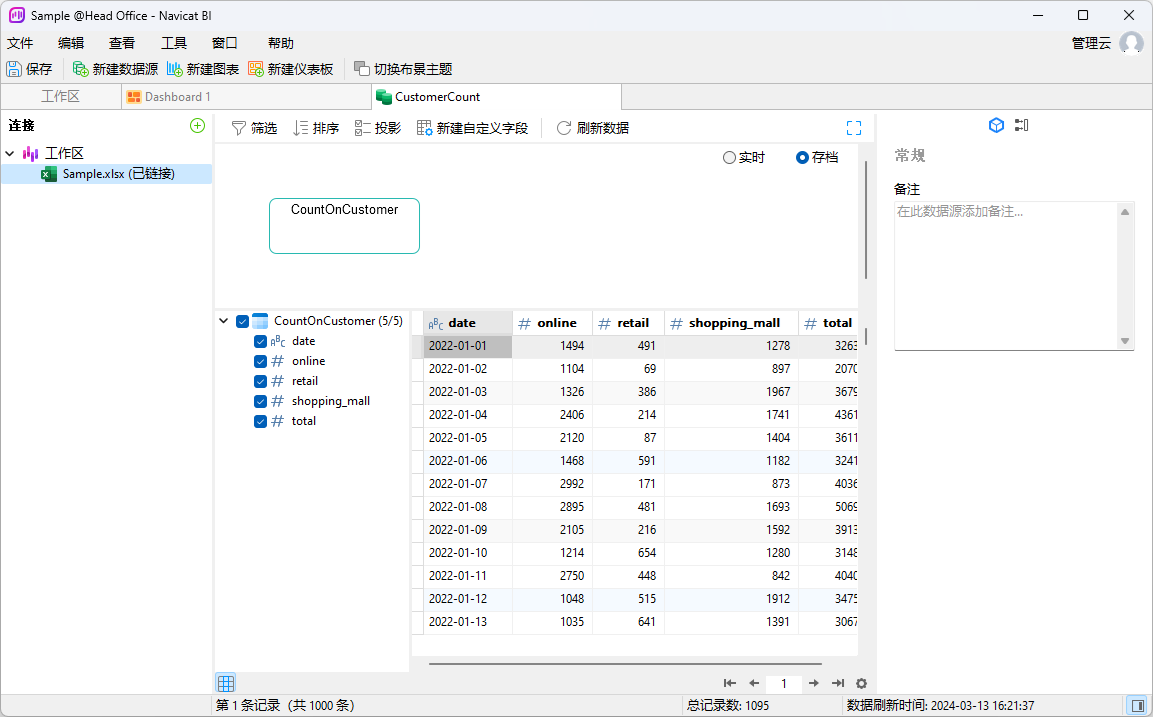Click the retail column header
This screenshot has height=717, width=1153.
tap(628, 323)
